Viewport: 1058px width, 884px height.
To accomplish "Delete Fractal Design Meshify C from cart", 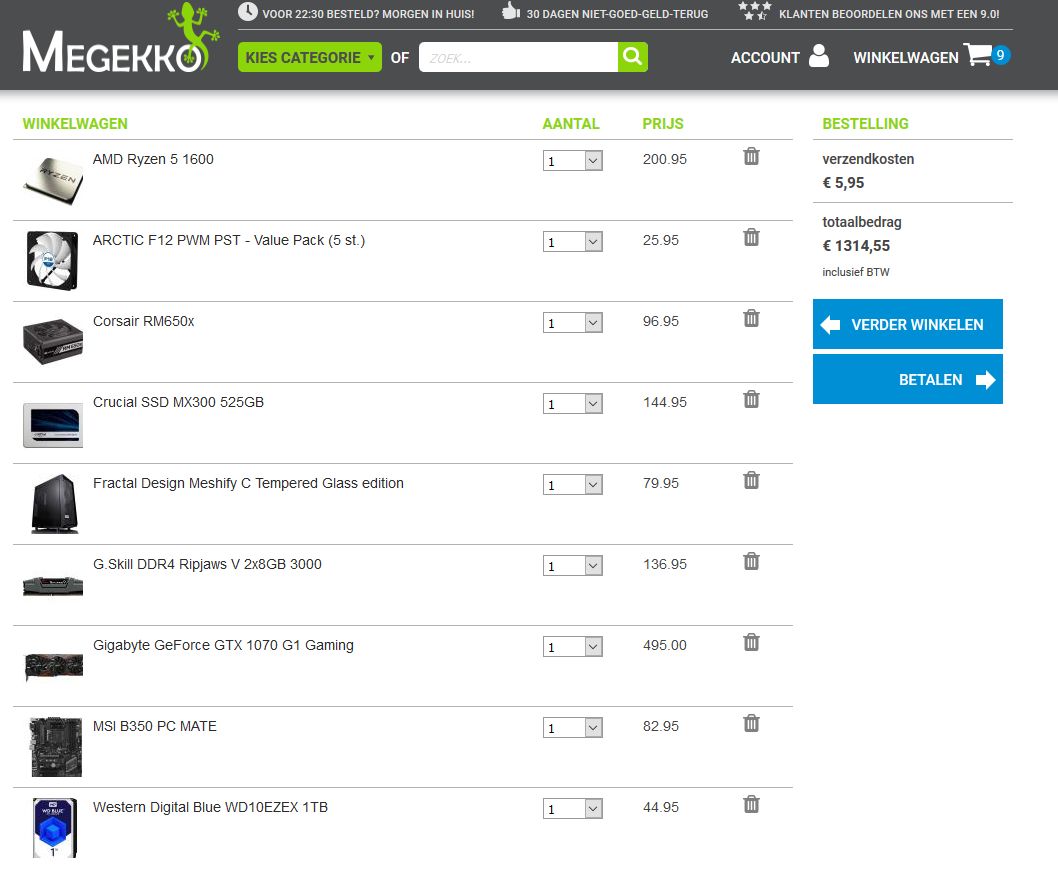I will 751,480.
